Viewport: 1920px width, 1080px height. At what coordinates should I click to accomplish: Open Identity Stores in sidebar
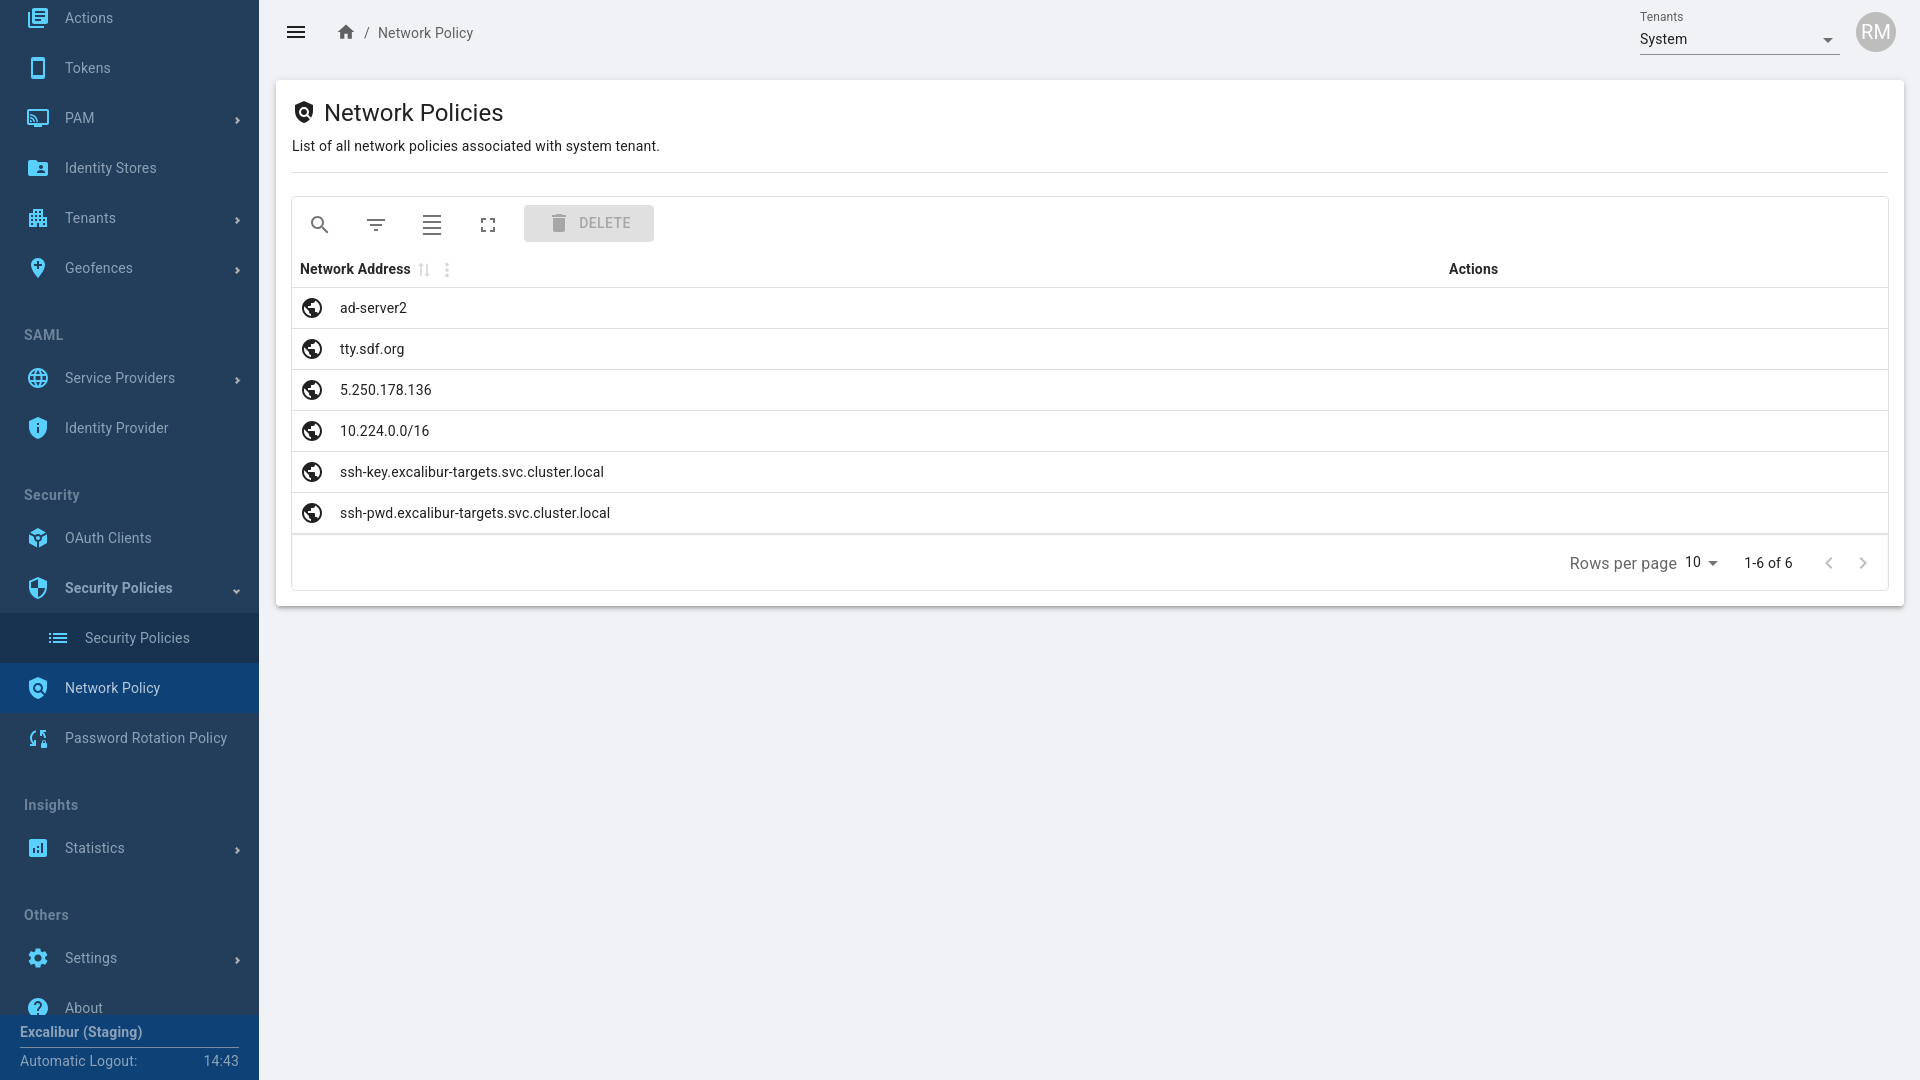[110, 168]
